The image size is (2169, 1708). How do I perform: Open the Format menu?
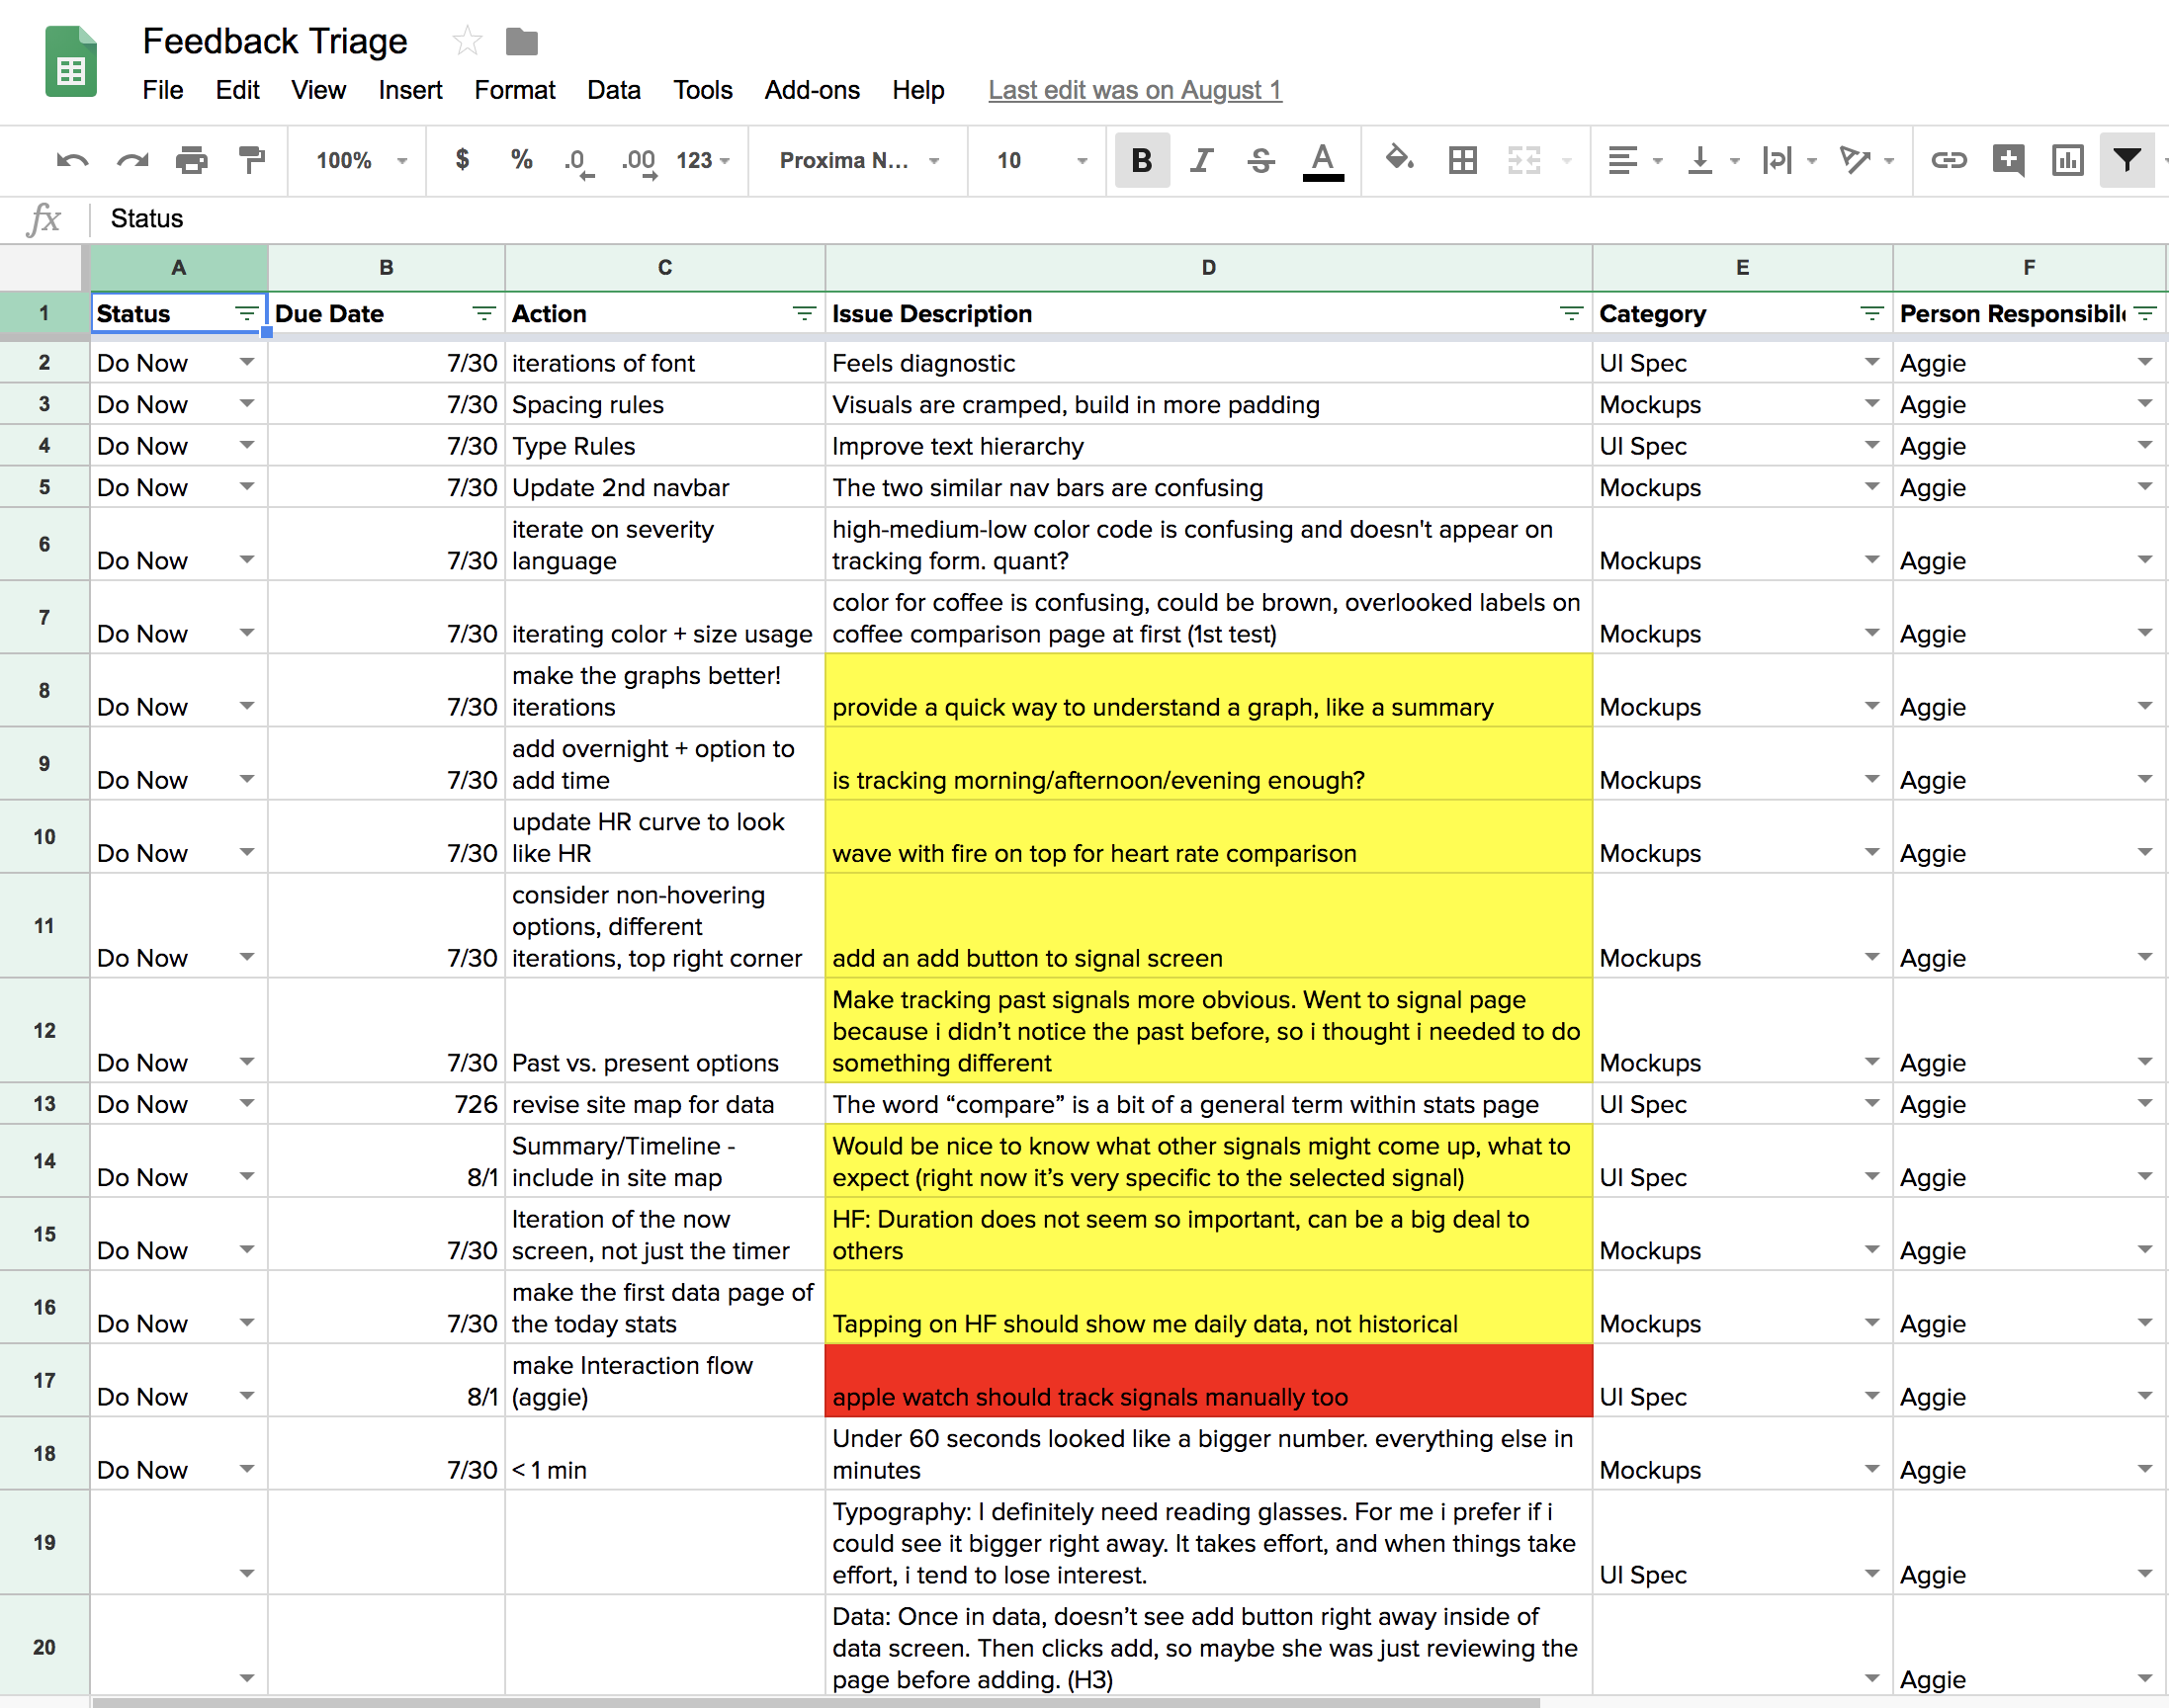click(x=514, y=90)
